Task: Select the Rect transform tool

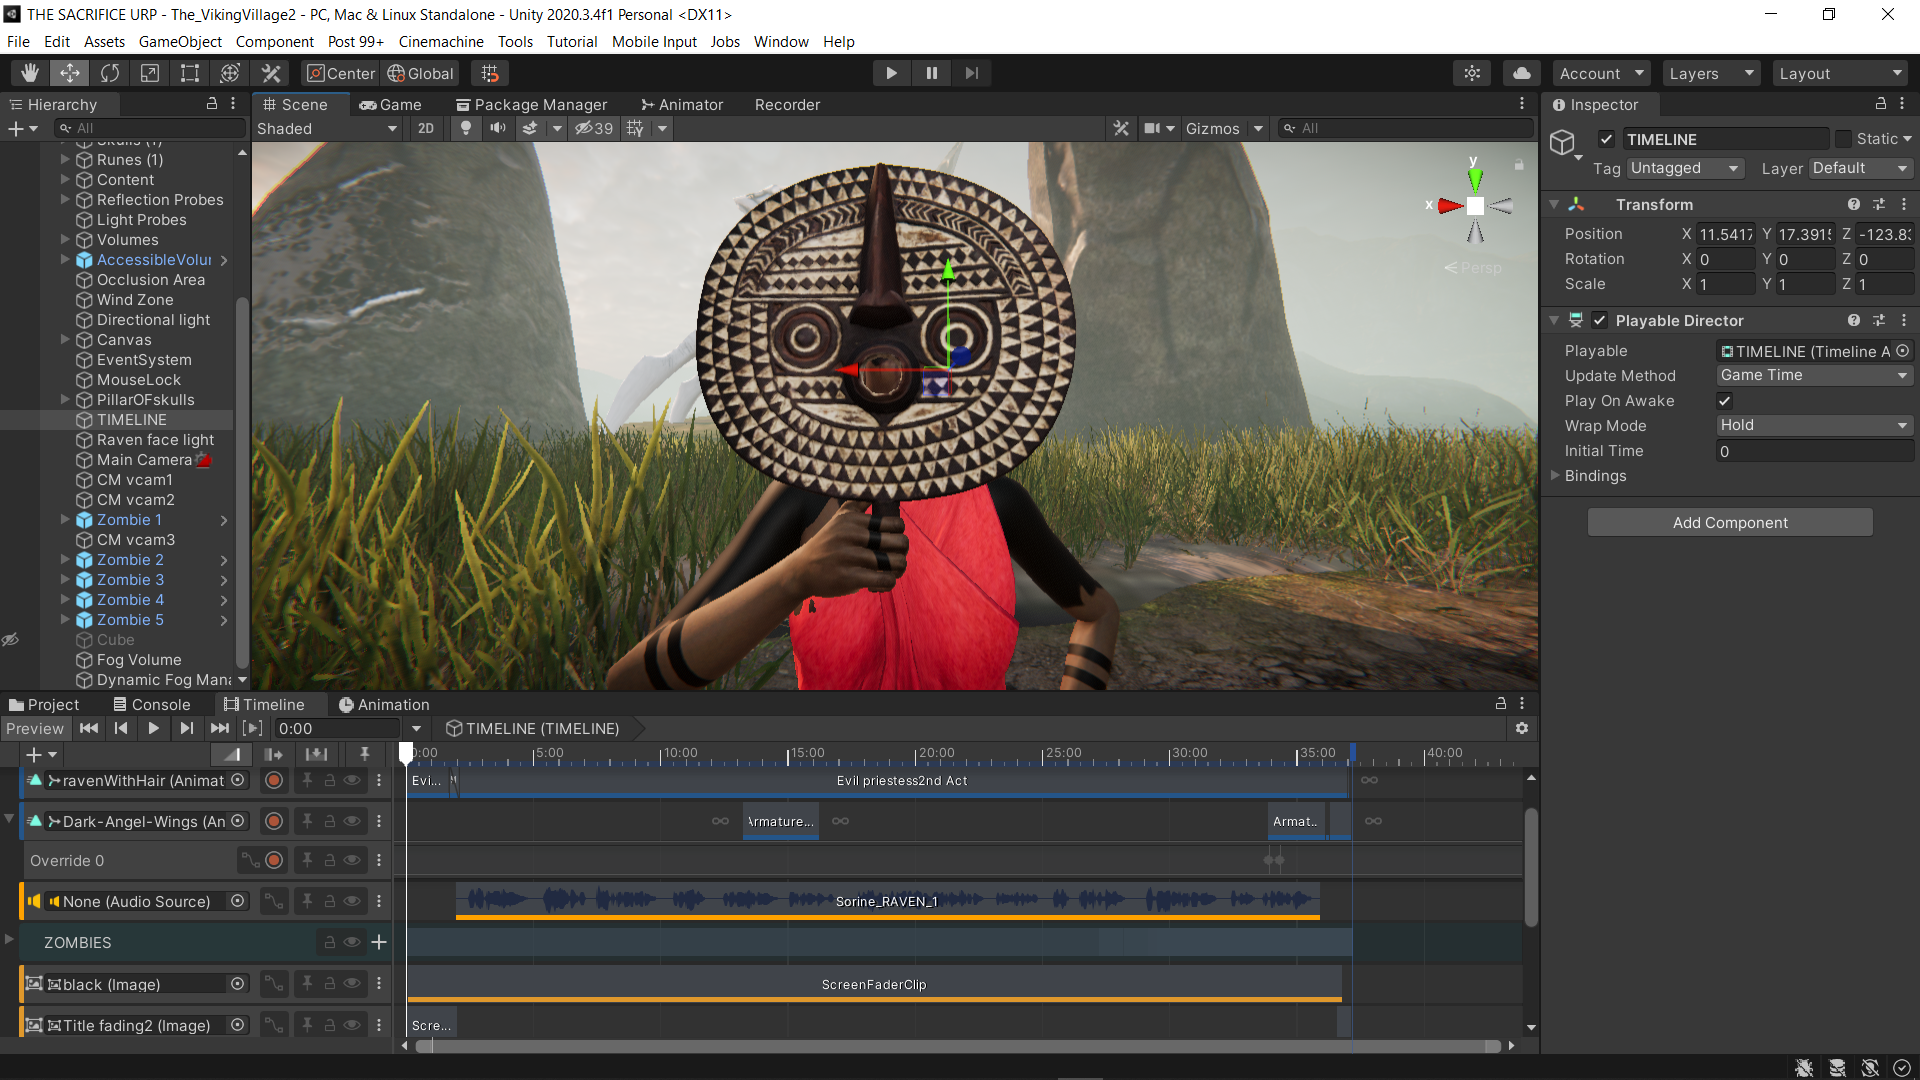Action: [190, 73]
